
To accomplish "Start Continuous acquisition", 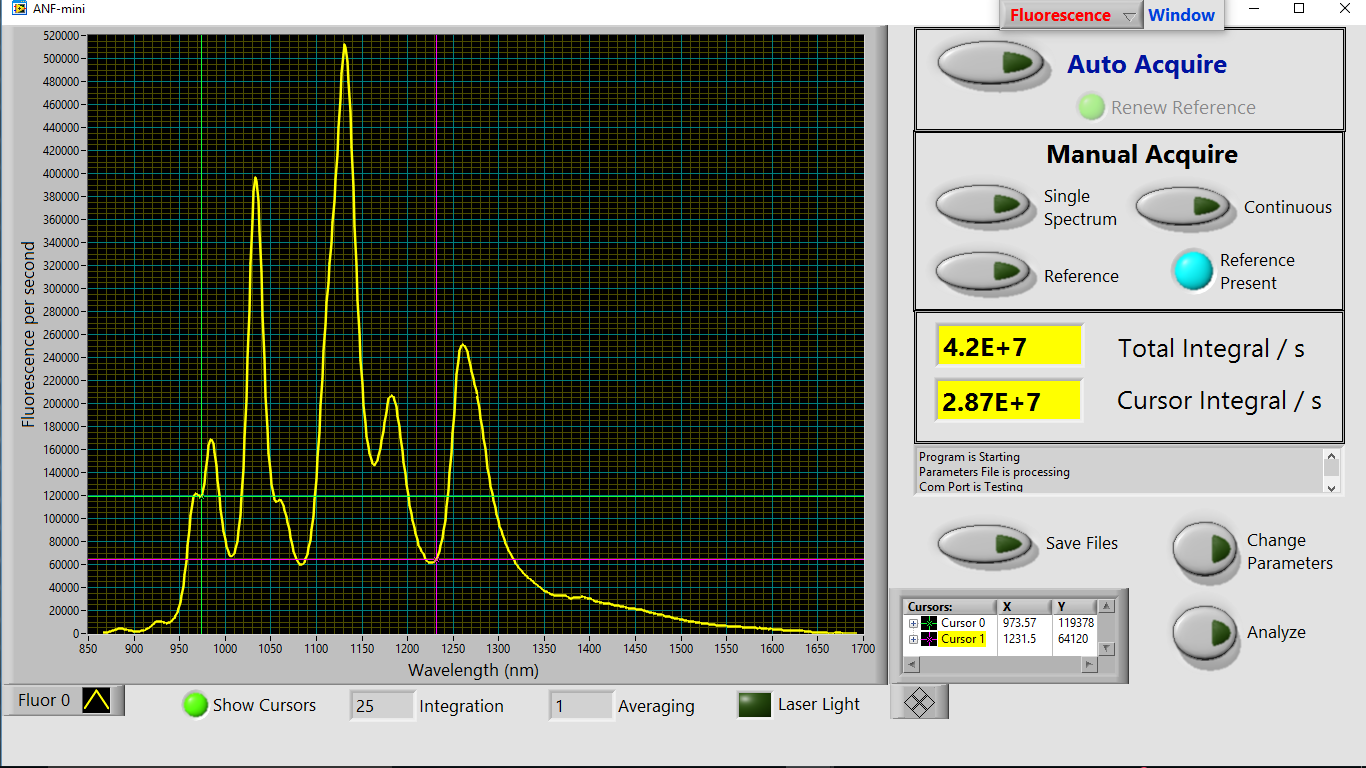I will pyautogui.click(x=1184, y=206).
